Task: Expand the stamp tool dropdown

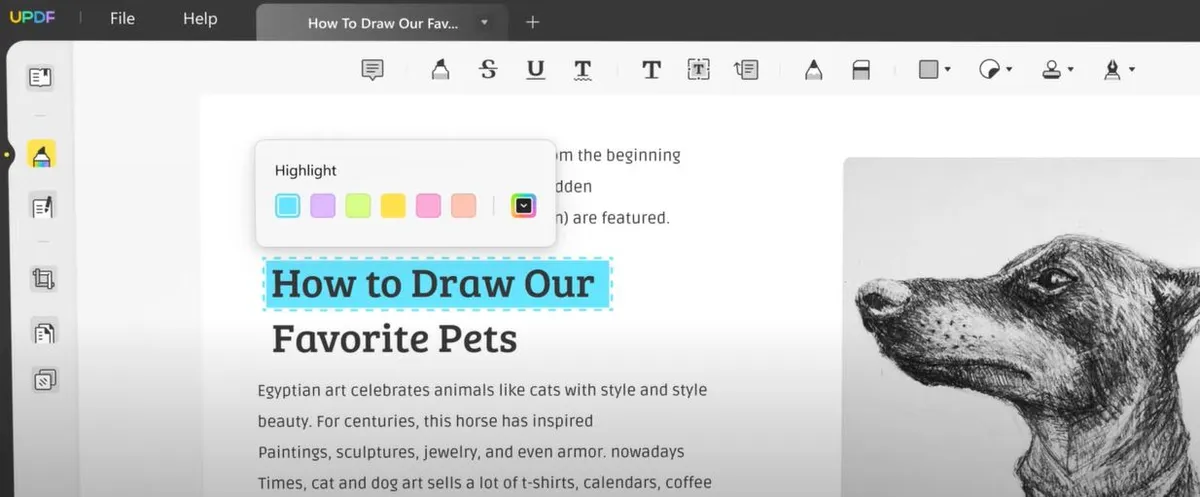Action: [x=1070, y=70]
